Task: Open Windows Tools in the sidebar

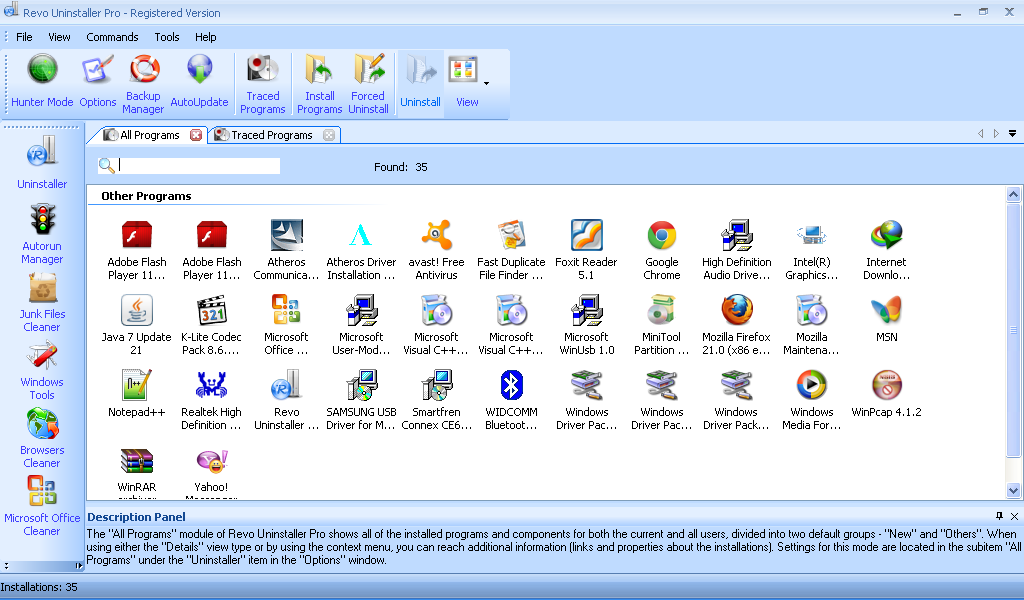Action: [42, 370]
